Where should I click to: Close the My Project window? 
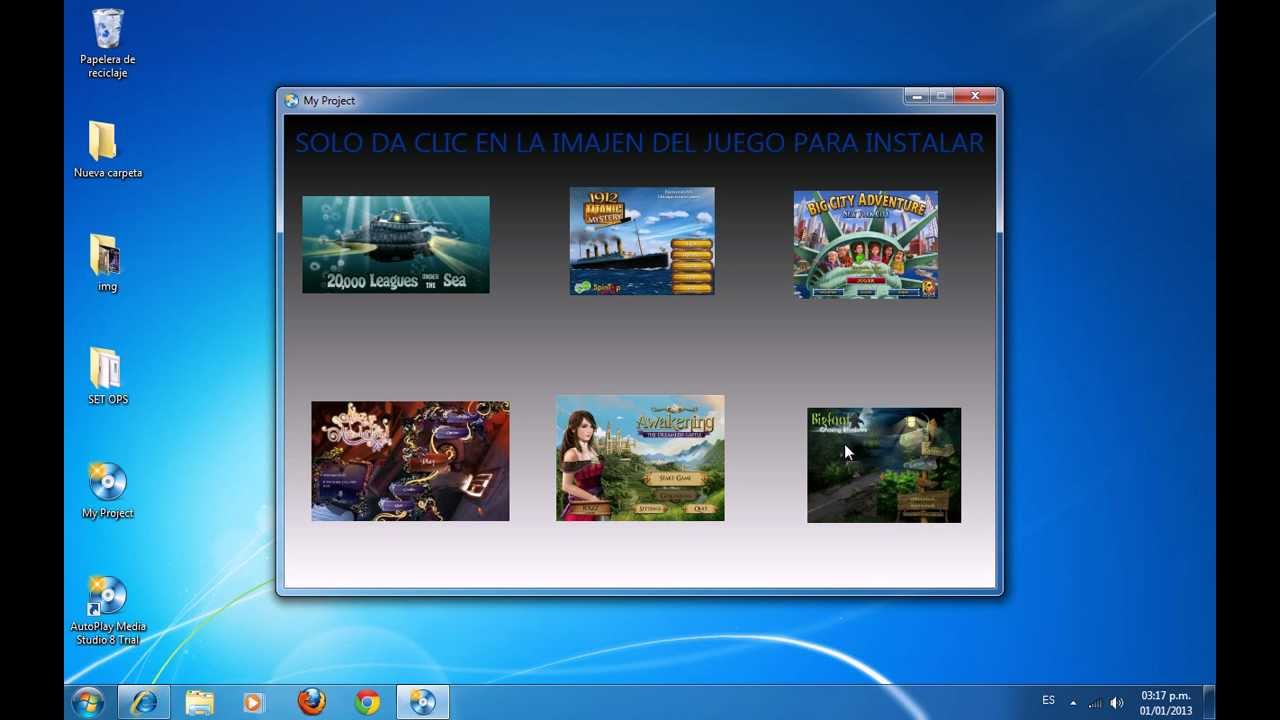[x=975, y=96]
